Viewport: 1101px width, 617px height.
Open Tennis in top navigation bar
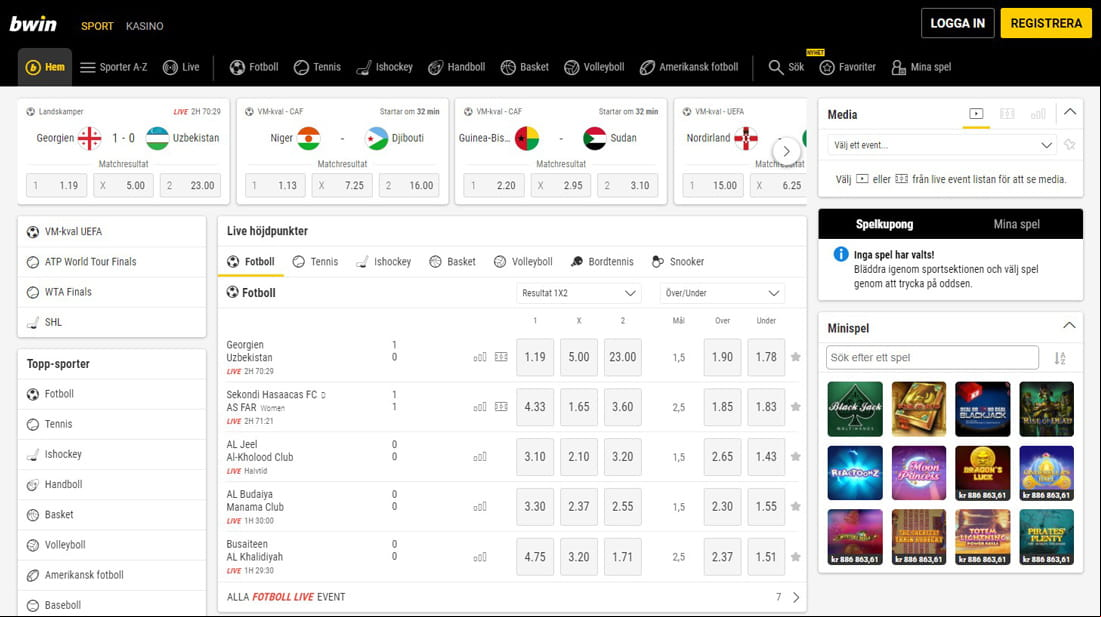317,67
